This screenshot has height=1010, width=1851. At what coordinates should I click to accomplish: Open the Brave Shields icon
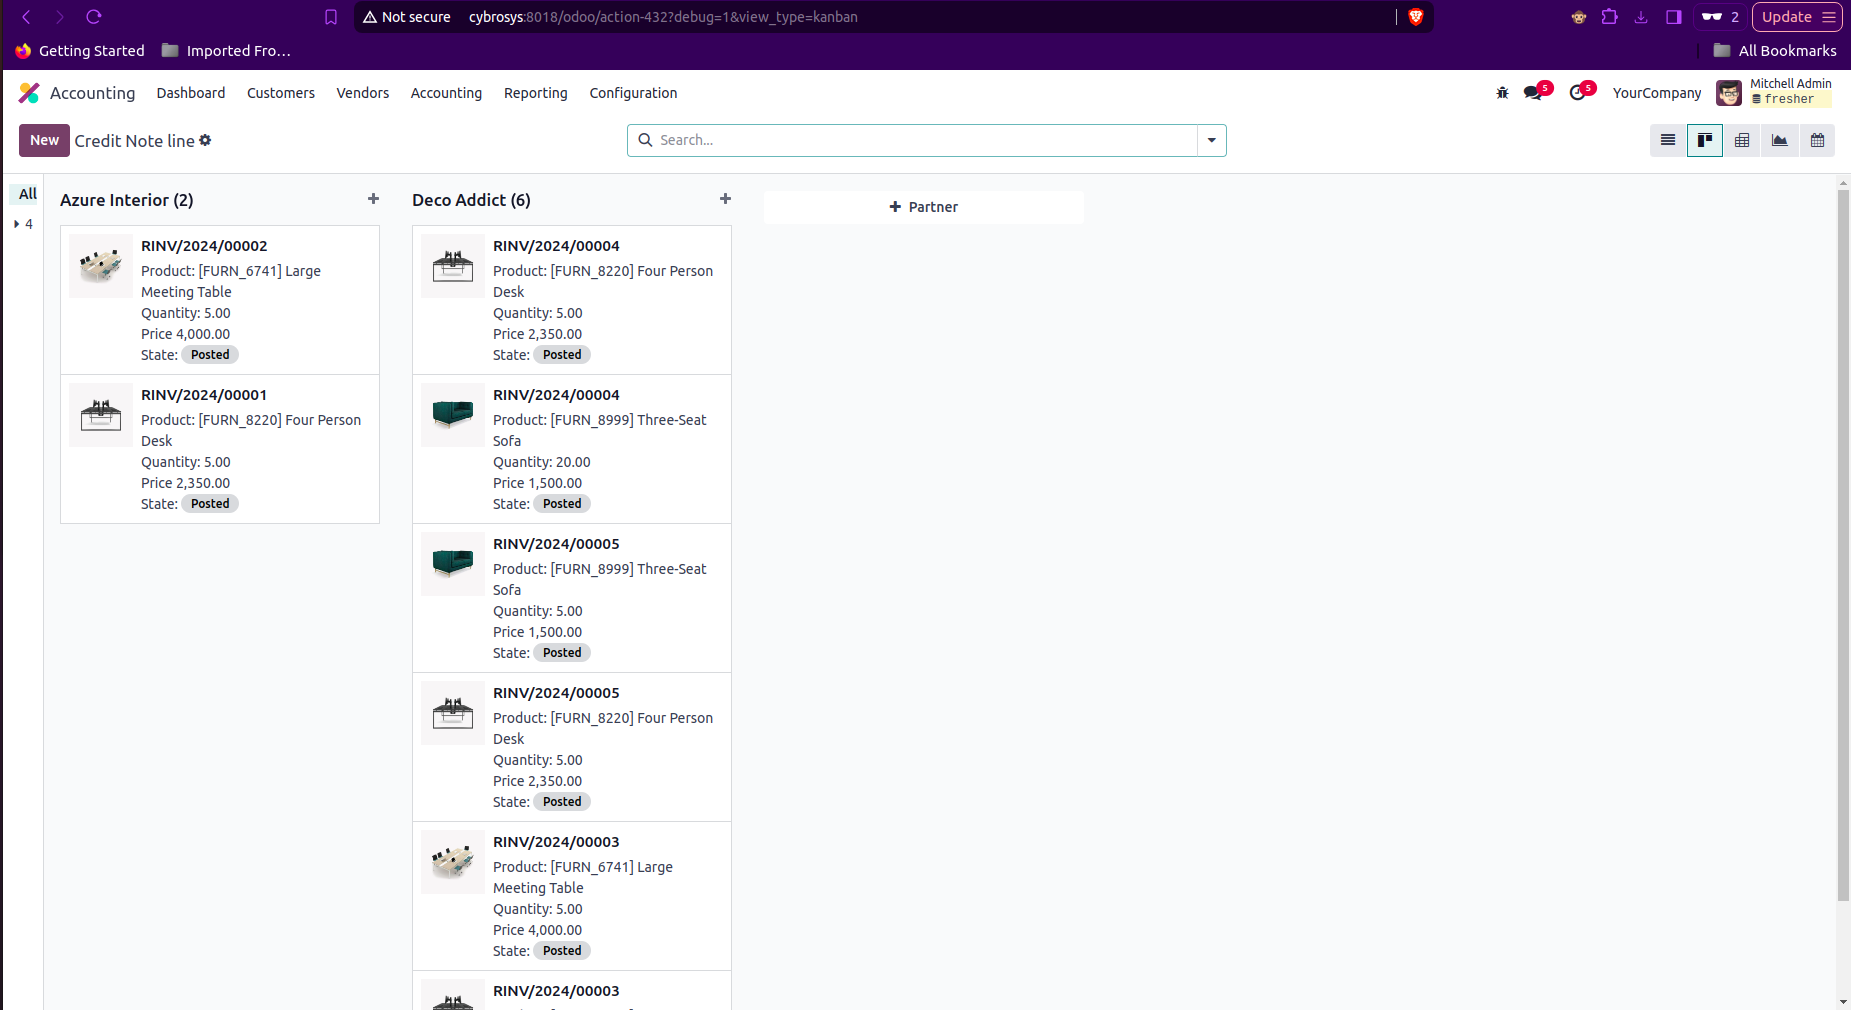click(x=1416, y=17)
